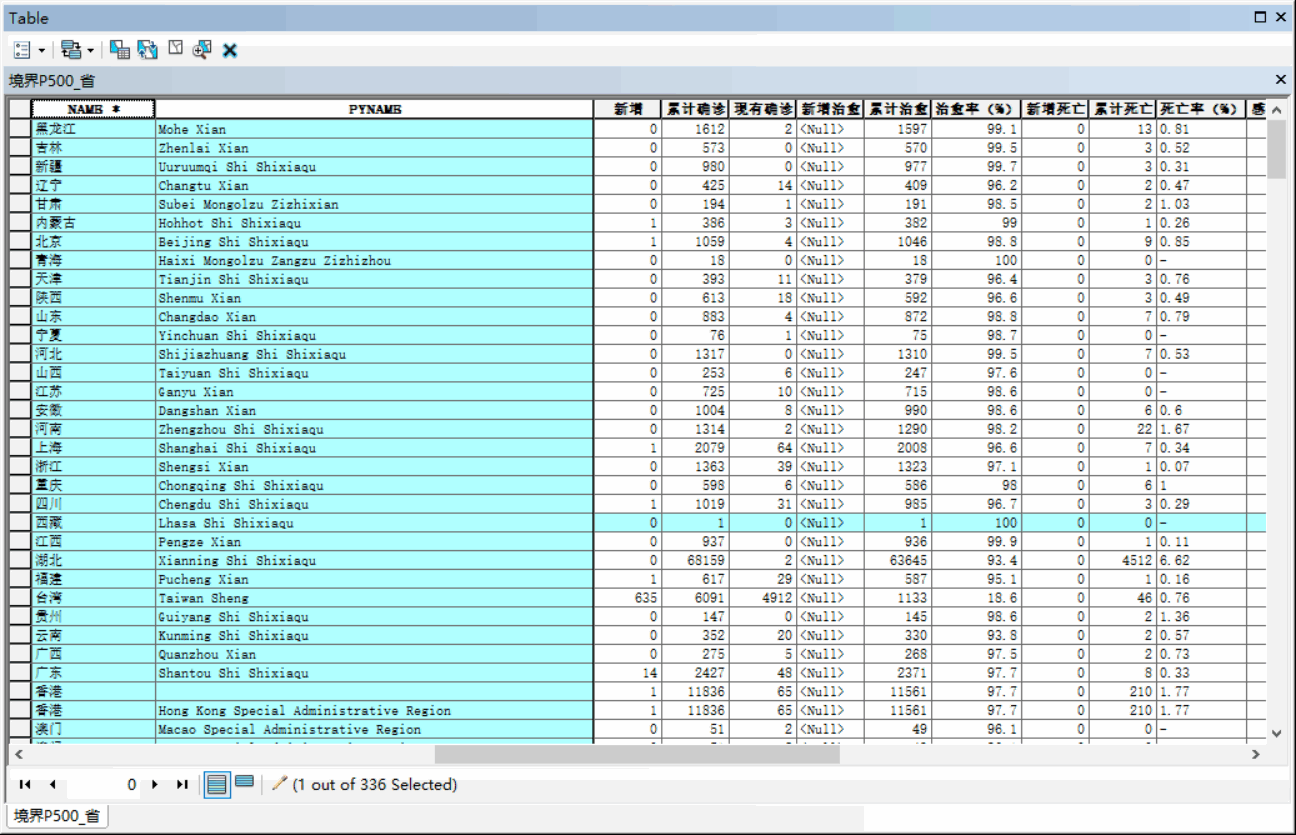Click the 新增死亡 column header
The image size is (1296, 835).
click(x=1055, y=109)
